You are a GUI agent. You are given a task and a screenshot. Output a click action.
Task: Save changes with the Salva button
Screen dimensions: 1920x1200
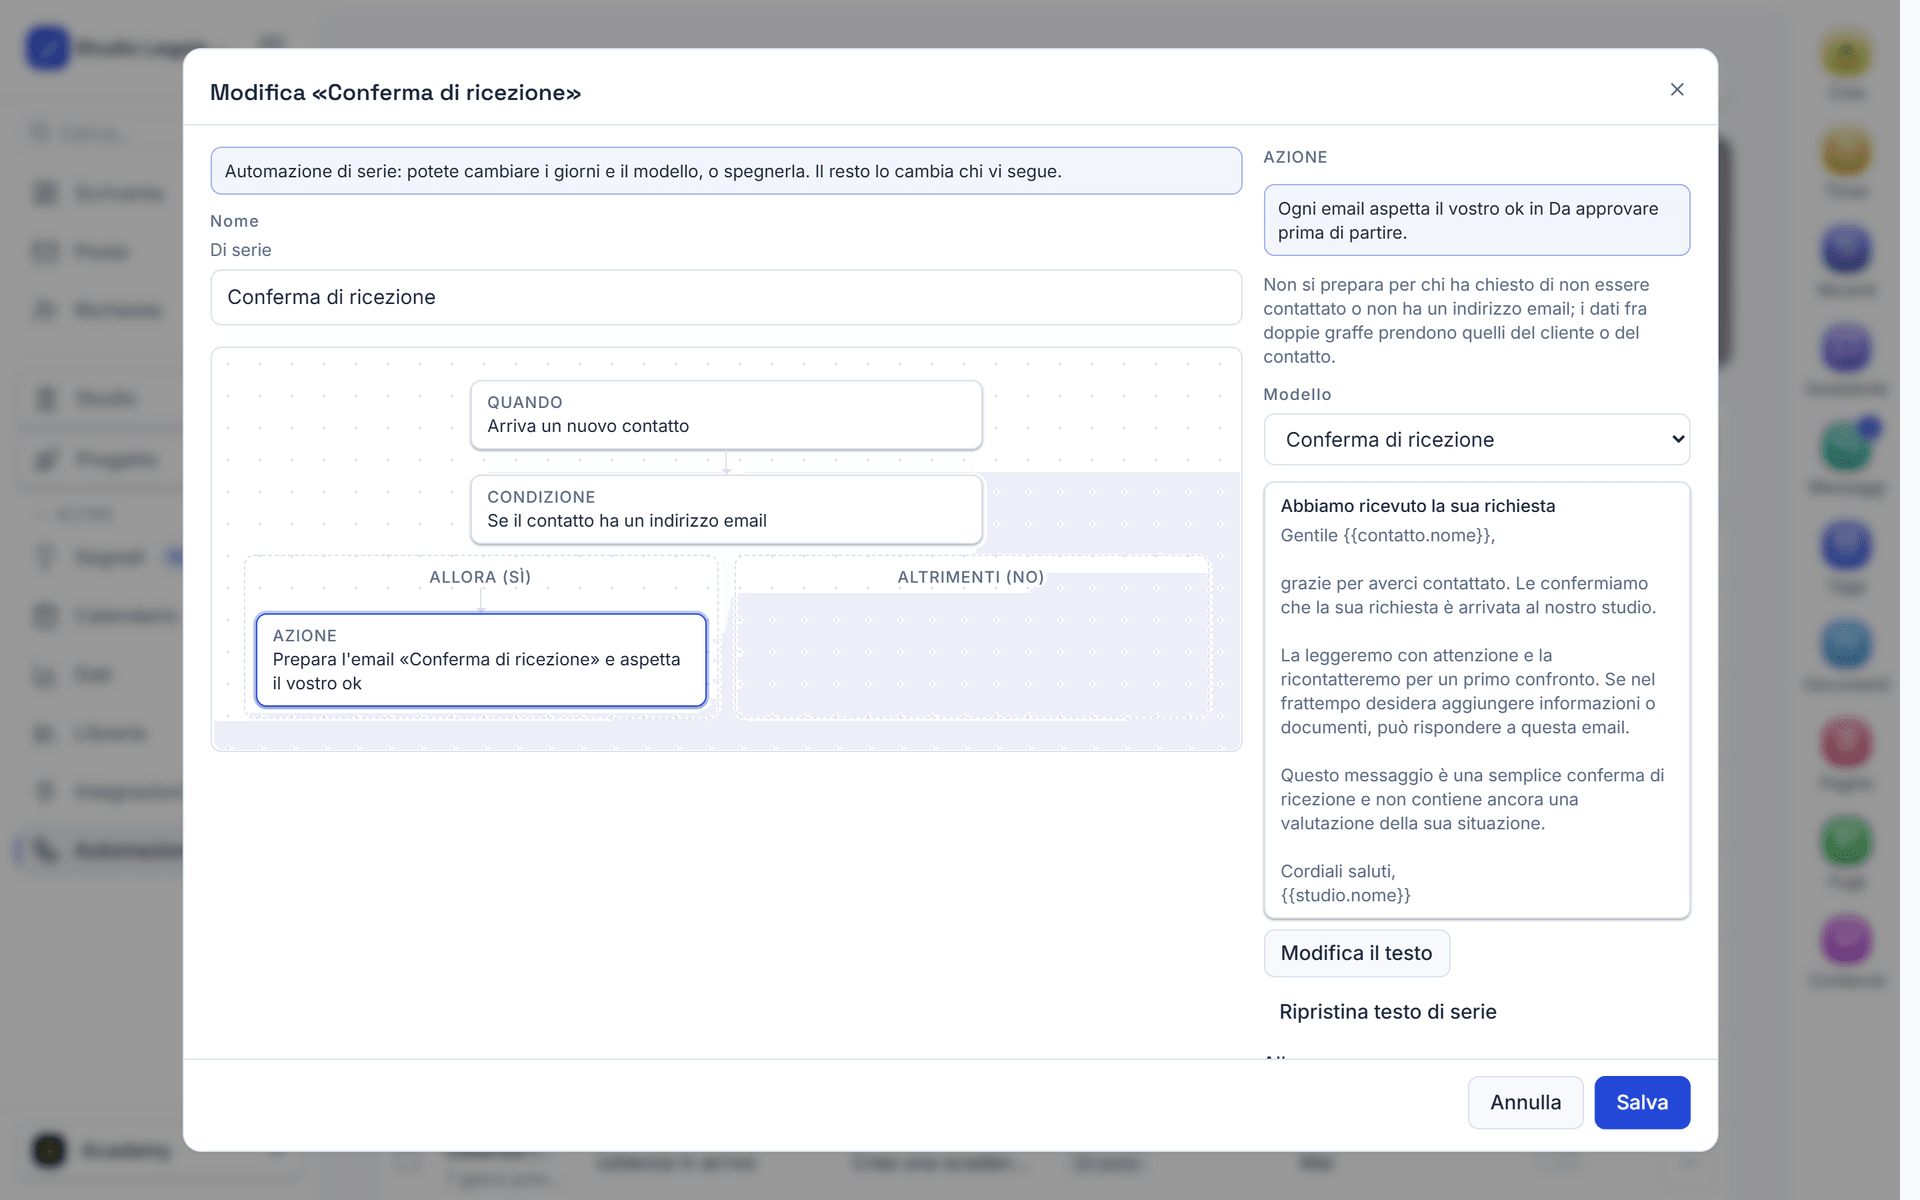1642,1102
